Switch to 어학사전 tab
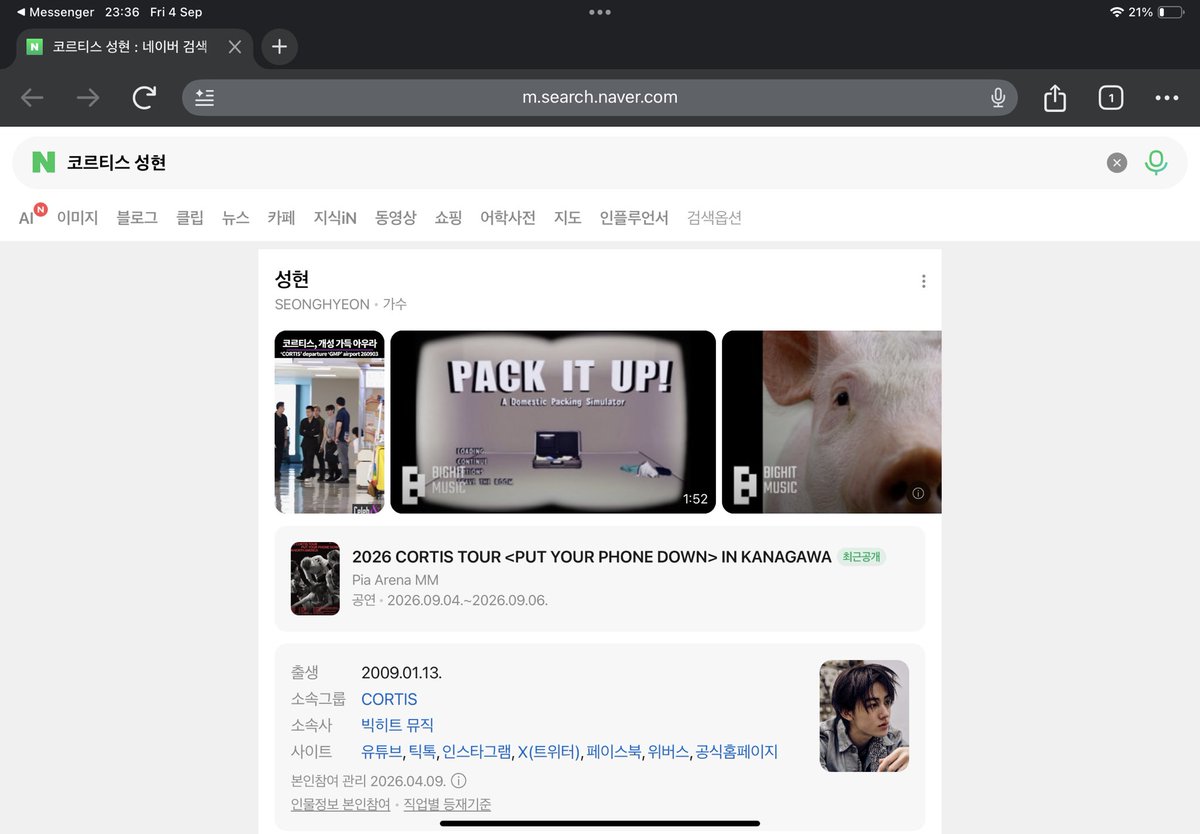The image size is (1200, 834). [508, 217]
